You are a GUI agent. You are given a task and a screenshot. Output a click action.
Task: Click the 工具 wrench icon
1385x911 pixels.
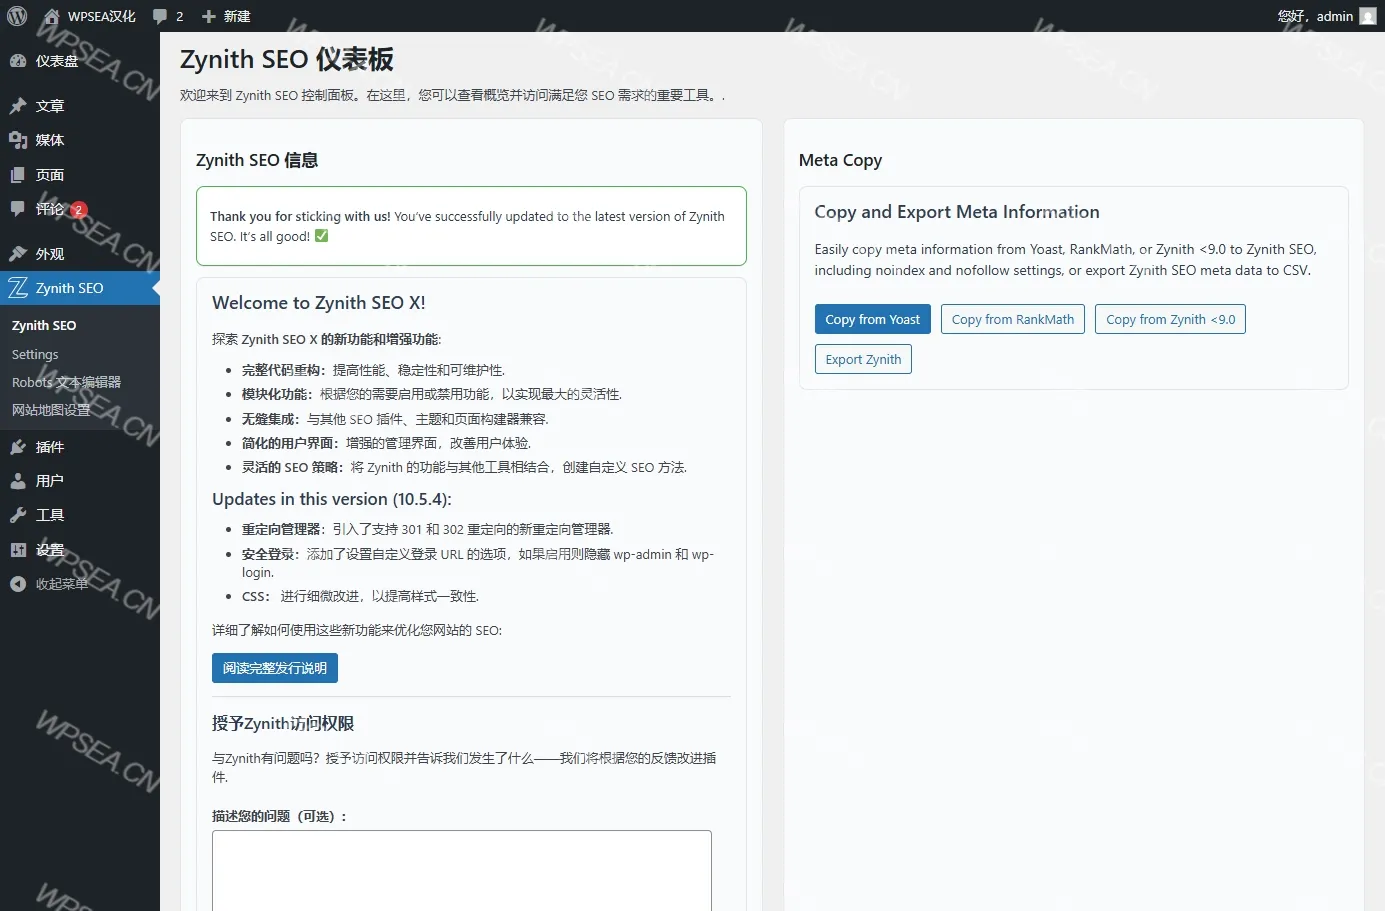coord(18,515)
